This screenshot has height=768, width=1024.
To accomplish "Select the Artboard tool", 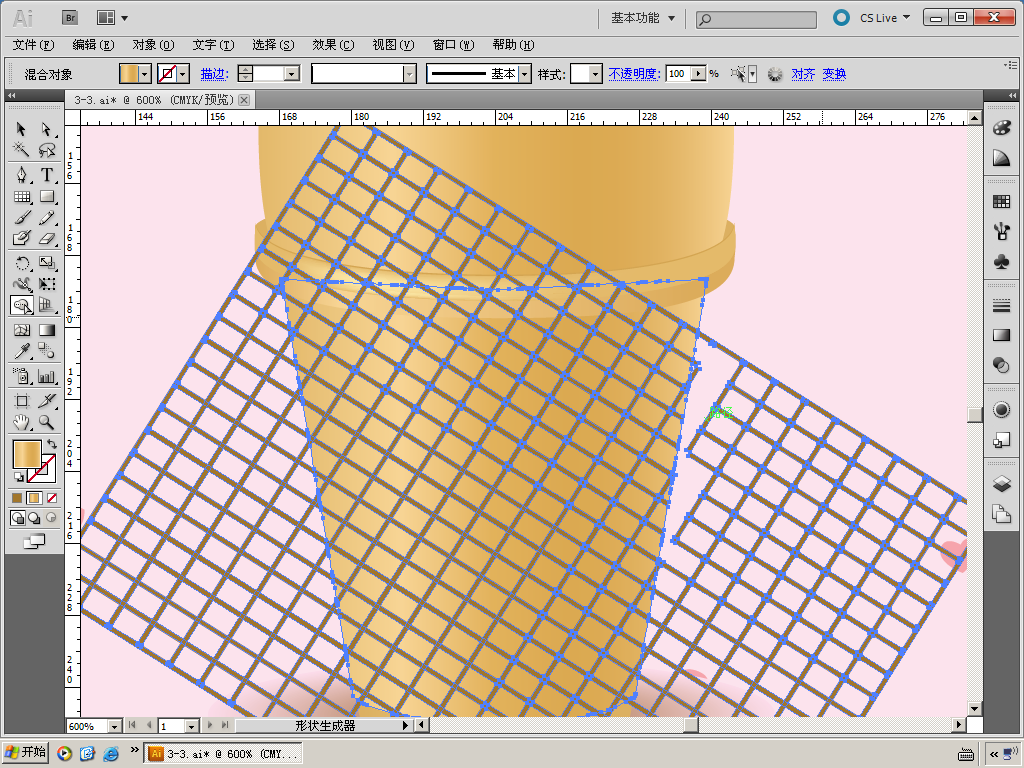I will 21,401.
